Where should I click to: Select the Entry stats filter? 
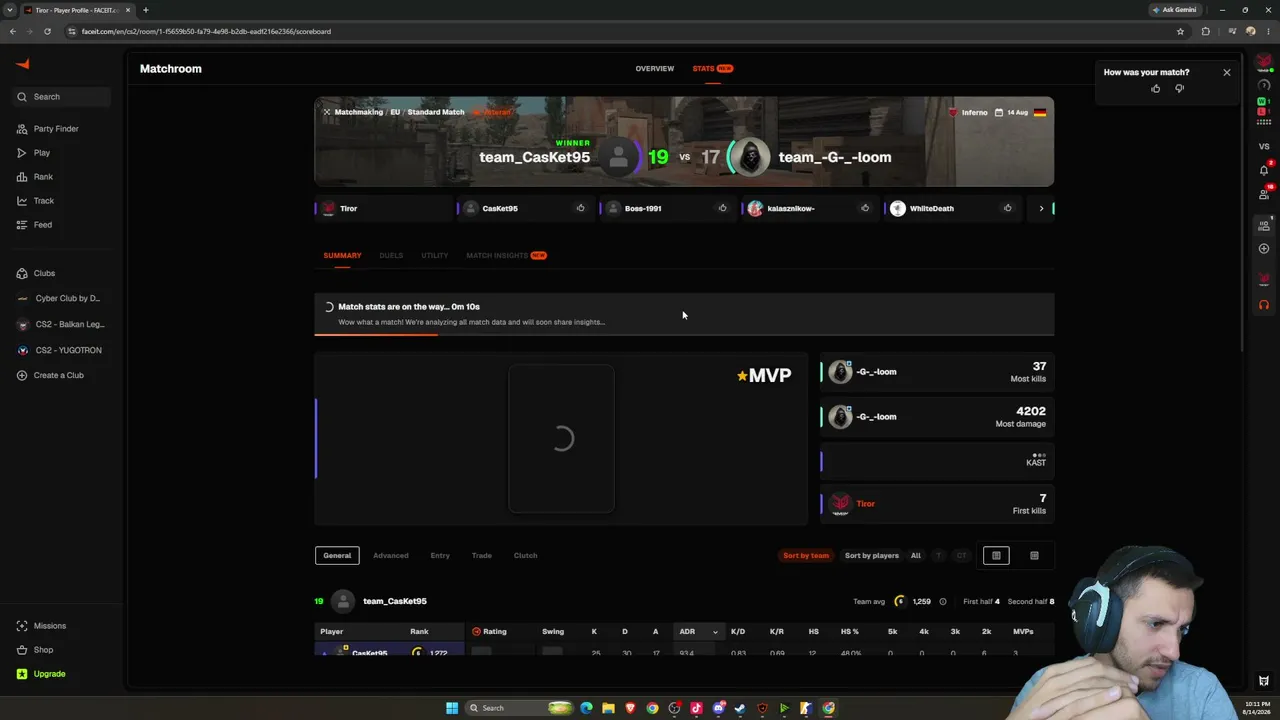[x=440, y=555]
